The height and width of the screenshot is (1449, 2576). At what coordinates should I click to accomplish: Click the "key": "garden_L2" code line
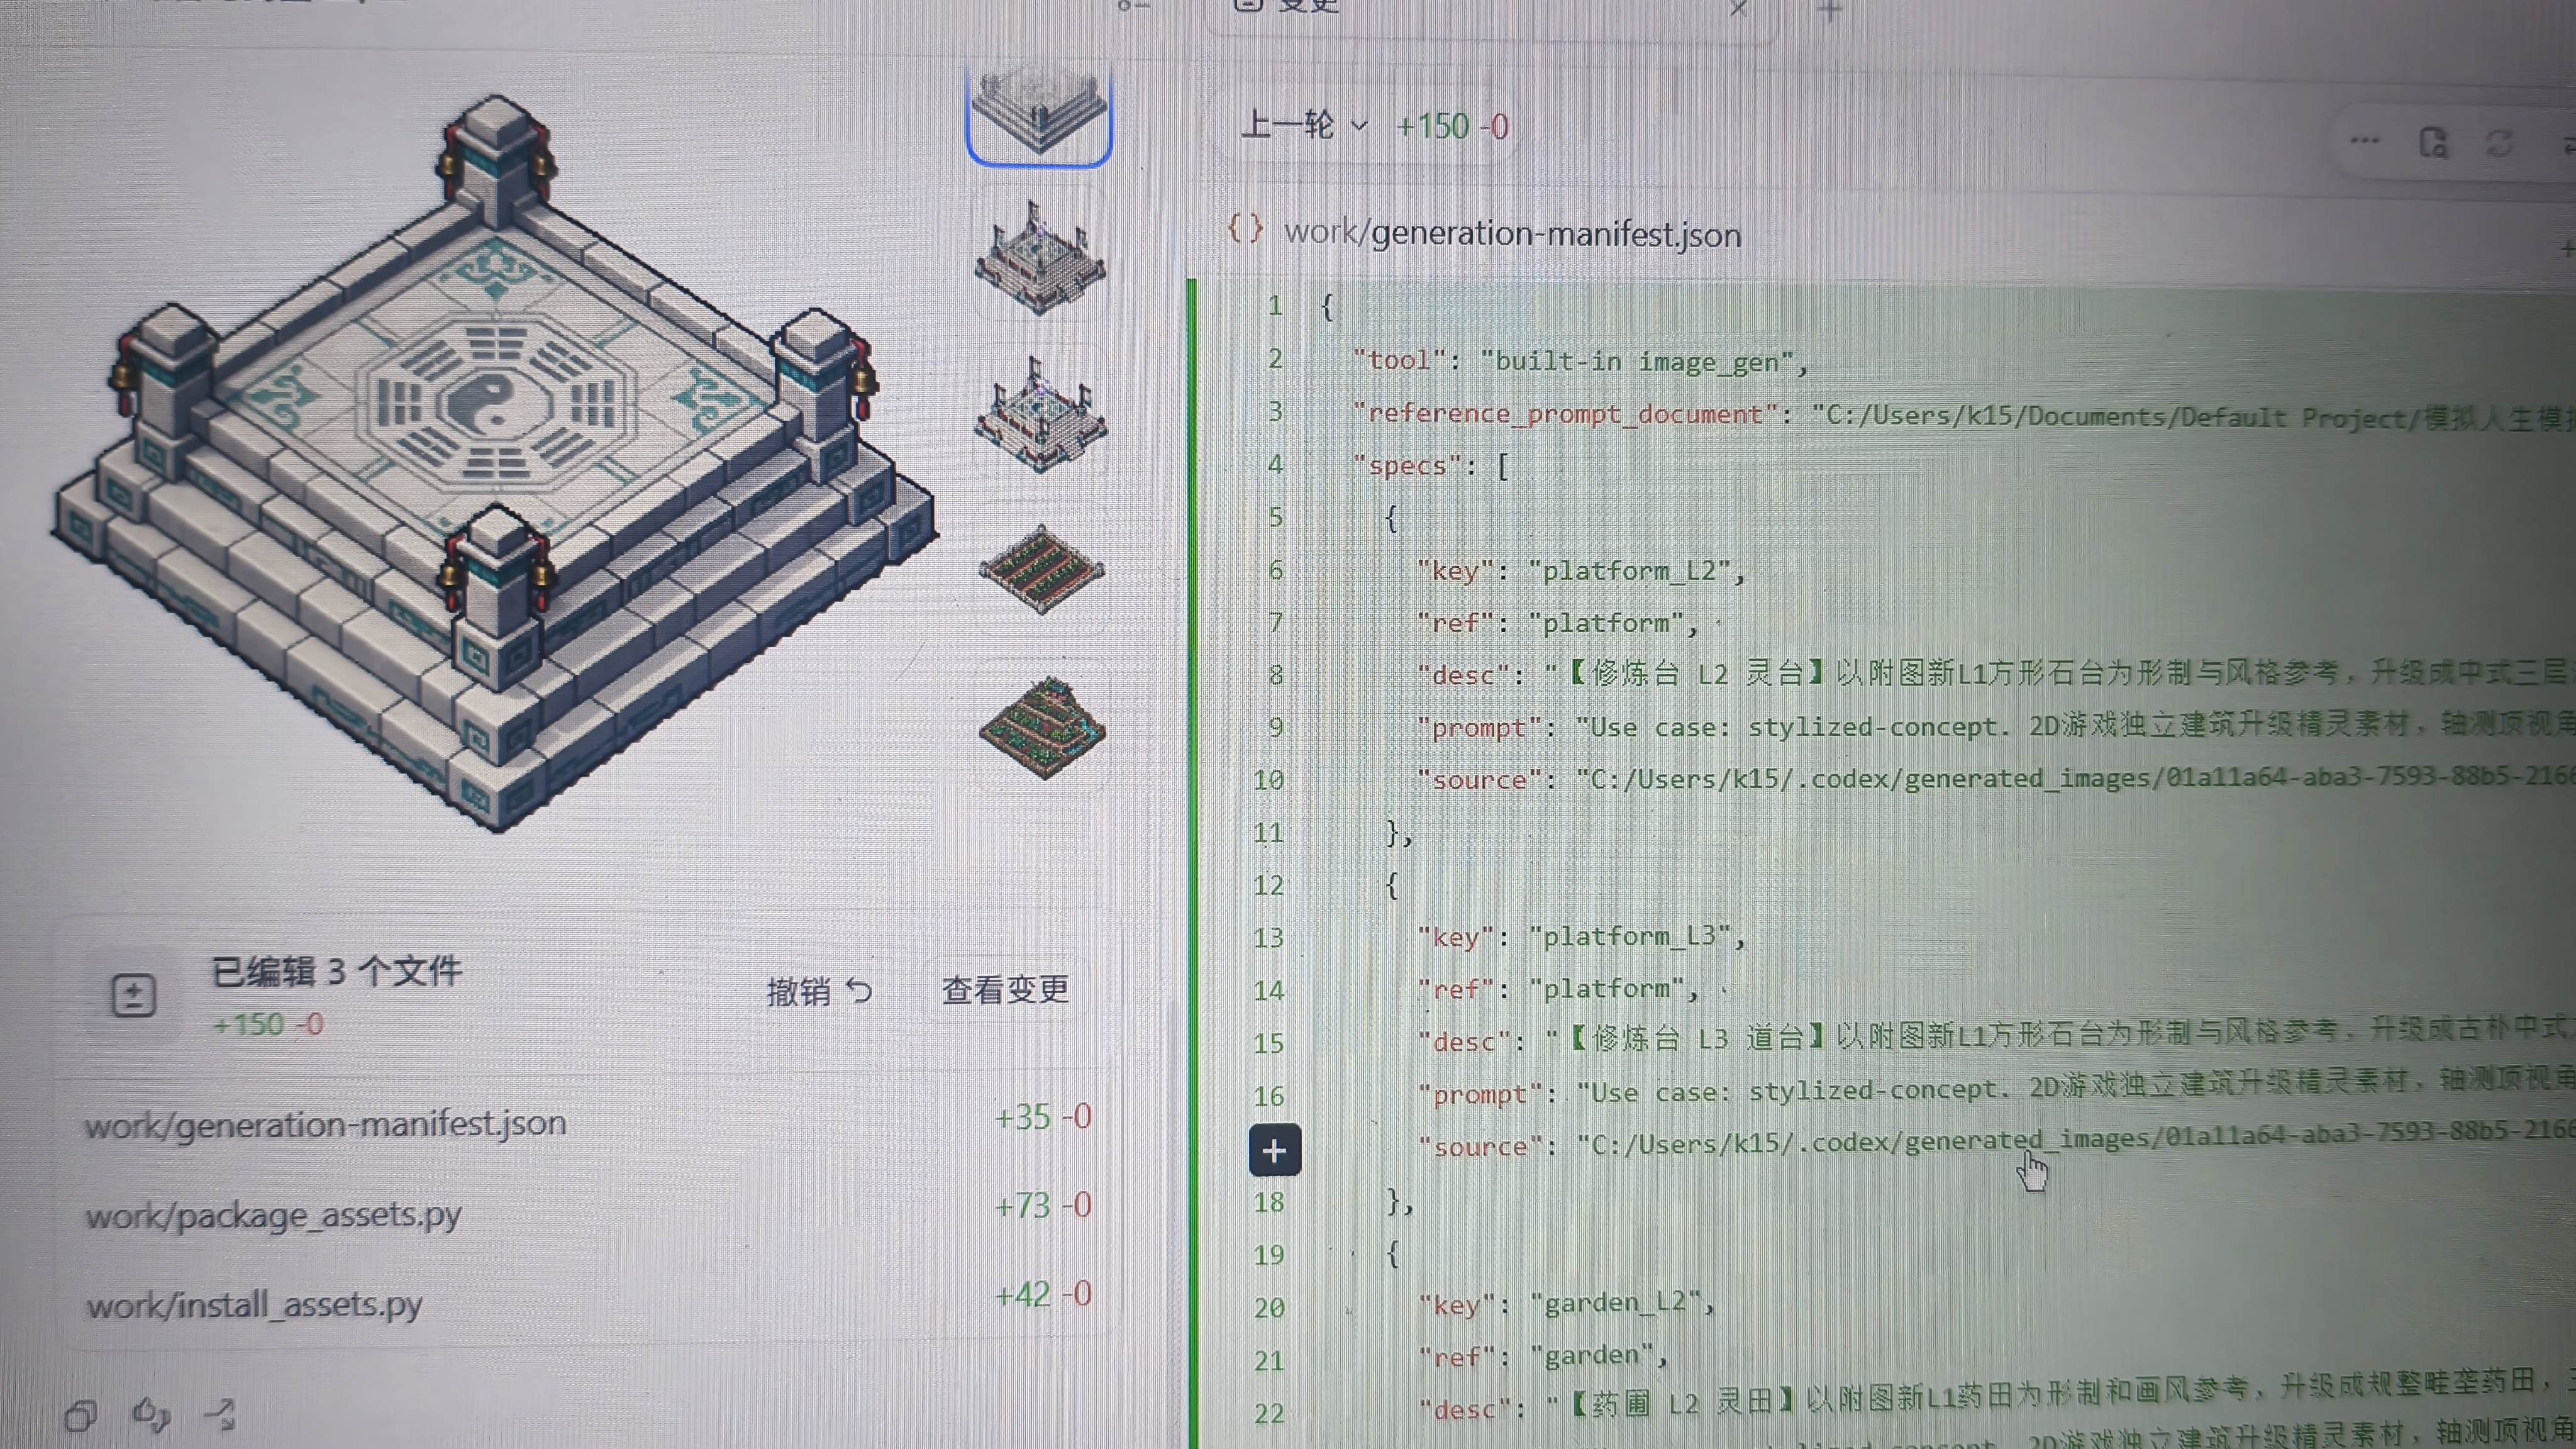click(x=1567, y=1304)
